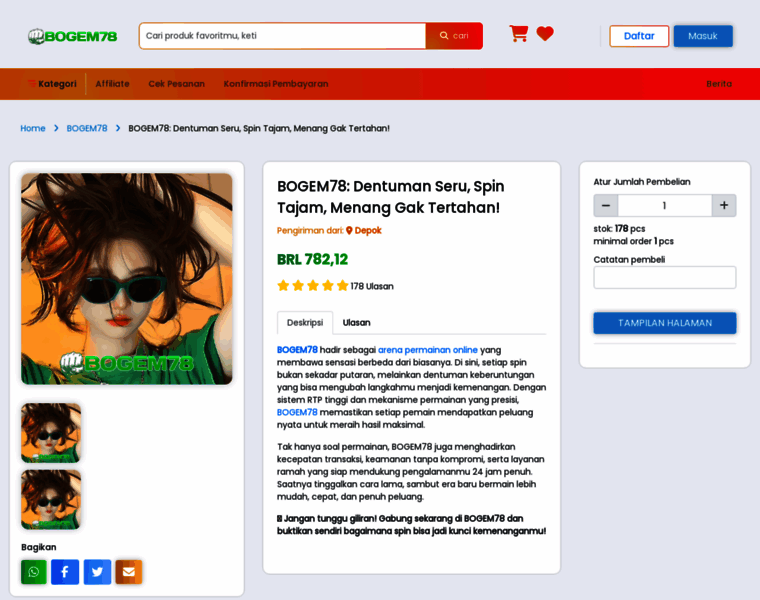Screen dimensions: 760x600
Task: Focus the Catatan pembeli input field
Action: tap(665, 277)
